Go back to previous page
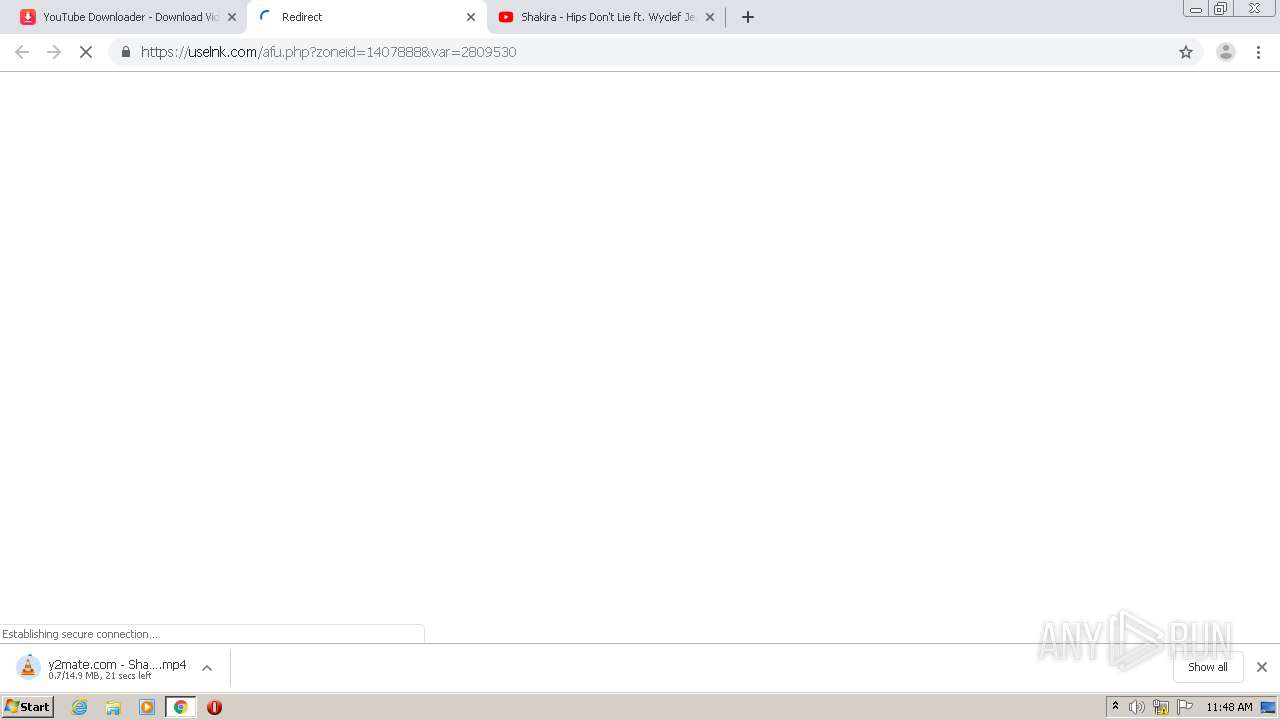Image resolution: width=1280 pixels, height=720 pixels. (x=22, y=52)
